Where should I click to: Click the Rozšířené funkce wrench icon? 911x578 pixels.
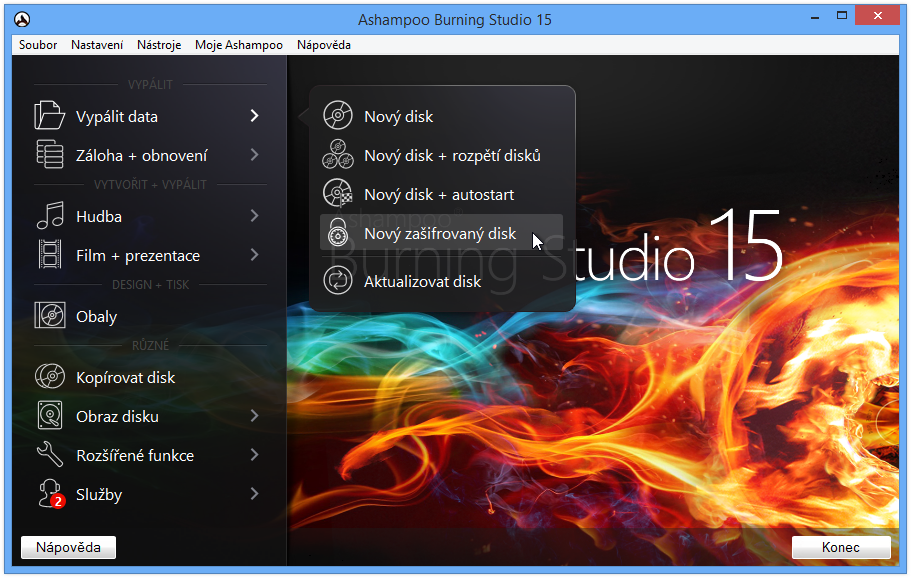(x=50, y=454)
